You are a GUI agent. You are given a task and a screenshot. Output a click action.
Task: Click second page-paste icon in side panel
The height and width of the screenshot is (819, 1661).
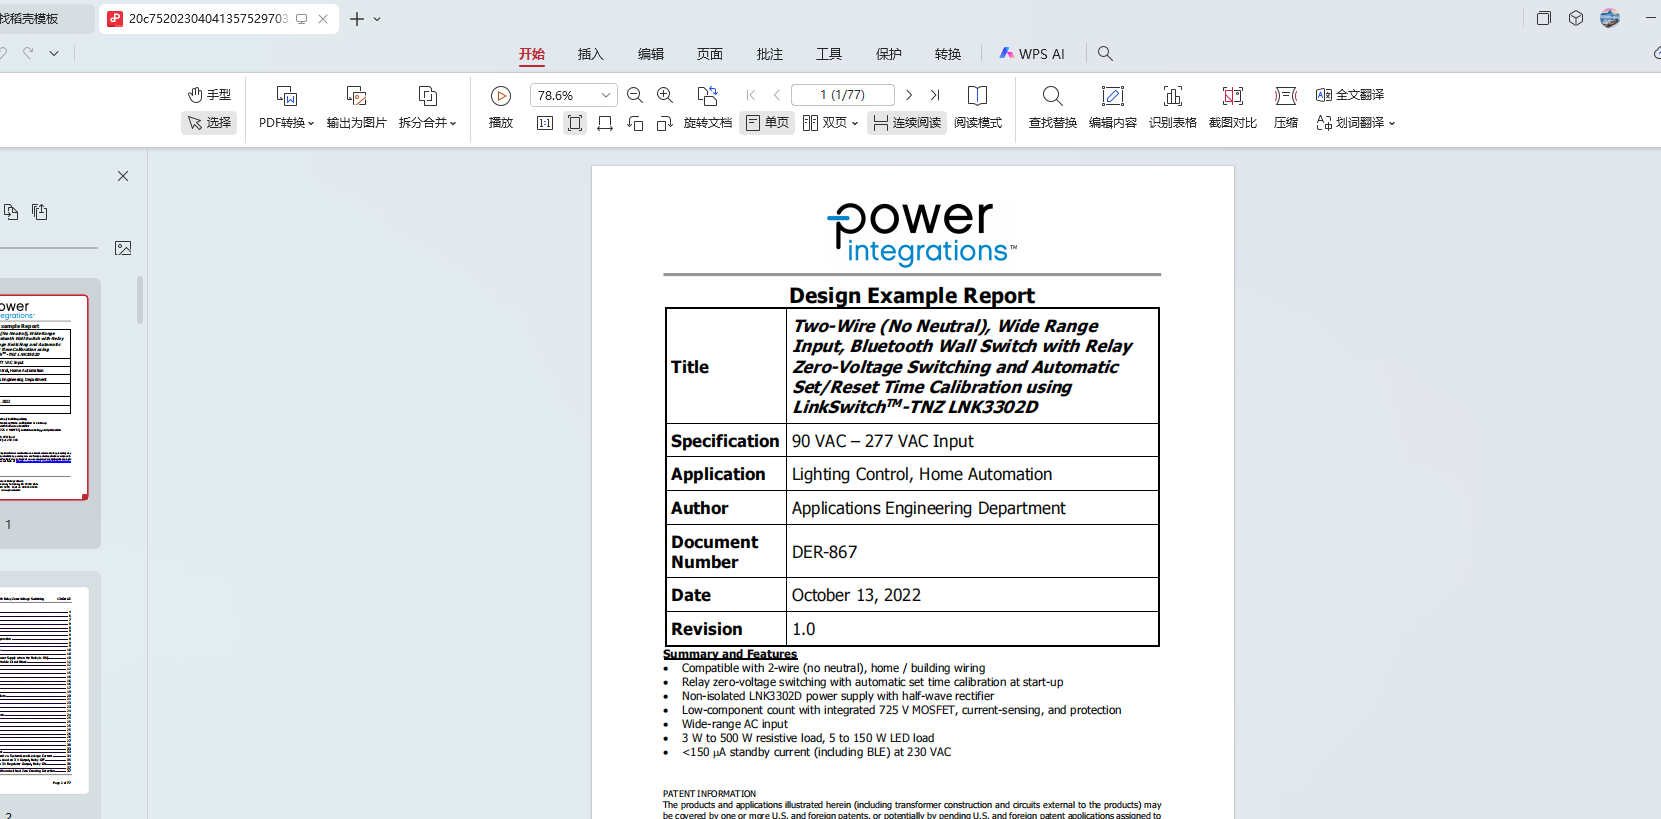pos(40,212)
